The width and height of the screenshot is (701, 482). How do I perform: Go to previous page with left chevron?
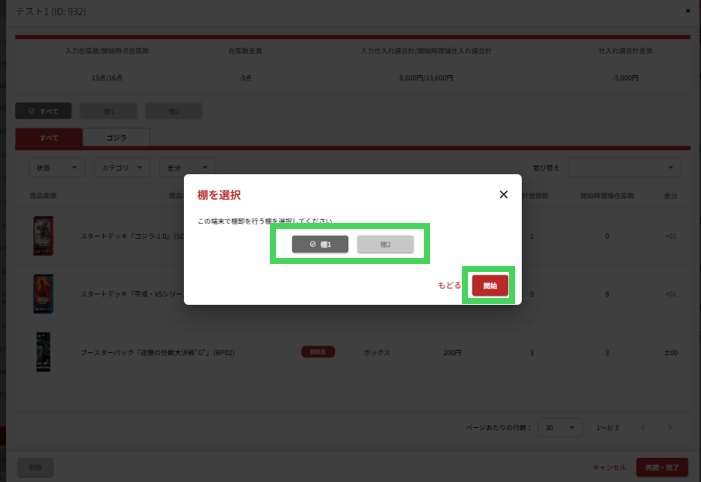pos(642,427)
